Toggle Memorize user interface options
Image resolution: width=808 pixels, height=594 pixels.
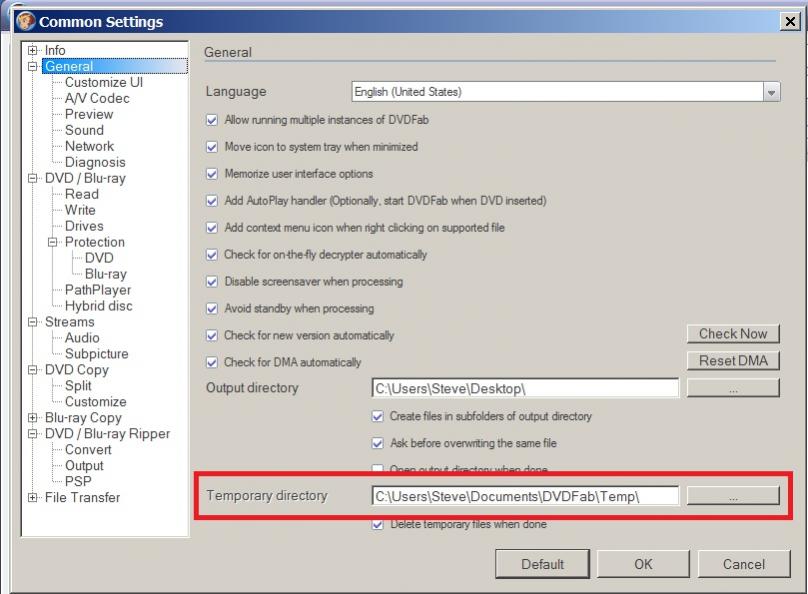212,174
